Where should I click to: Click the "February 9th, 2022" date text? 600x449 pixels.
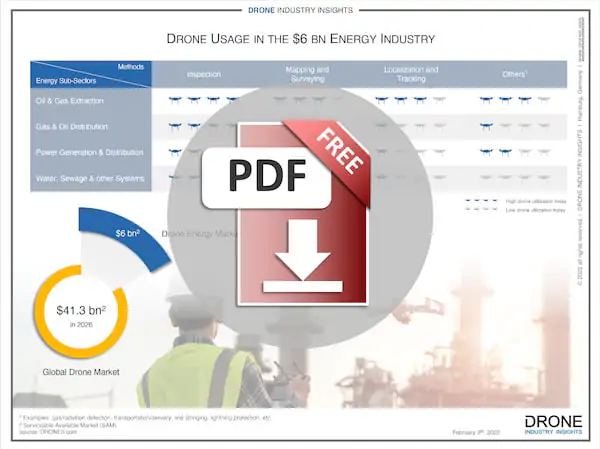[x=476, y=433]
